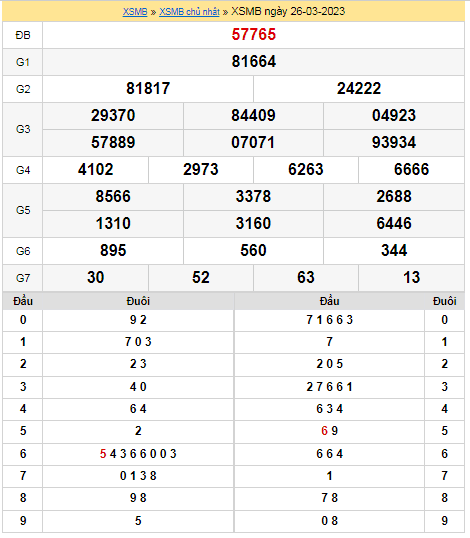Viewport: 470px width, 538px height.
Task: Click G6 number 560
Action: click(x=253, y=250)
